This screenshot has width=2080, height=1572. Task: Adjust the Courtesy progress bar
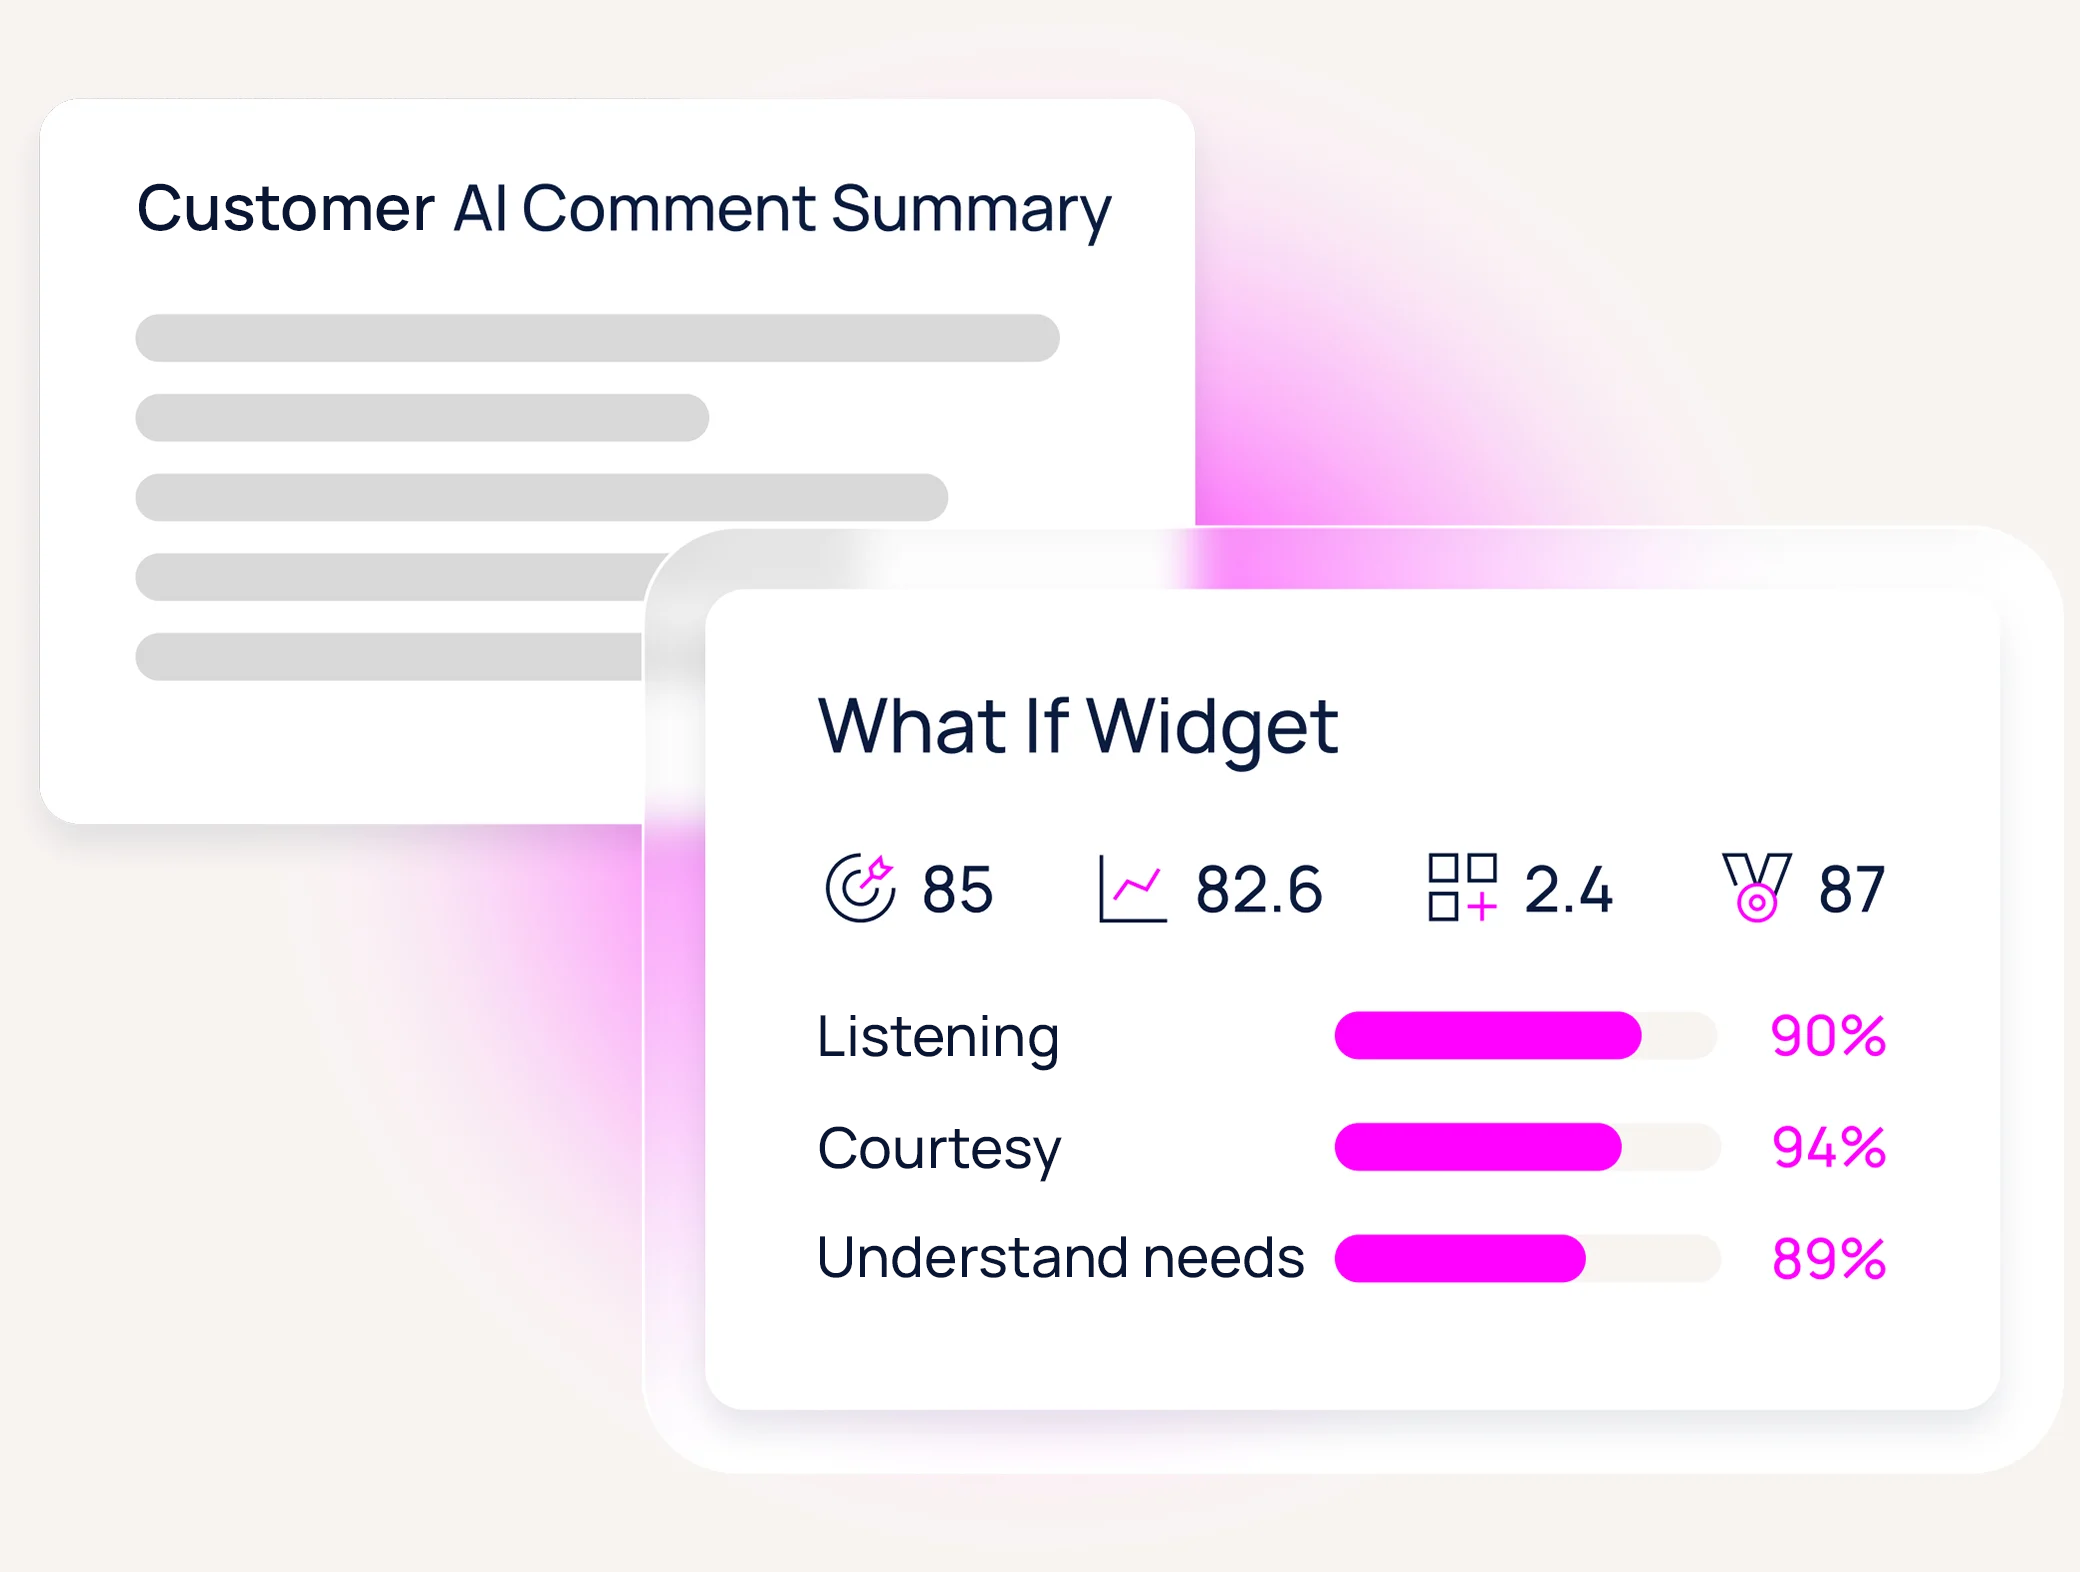coord(1525,1147)
